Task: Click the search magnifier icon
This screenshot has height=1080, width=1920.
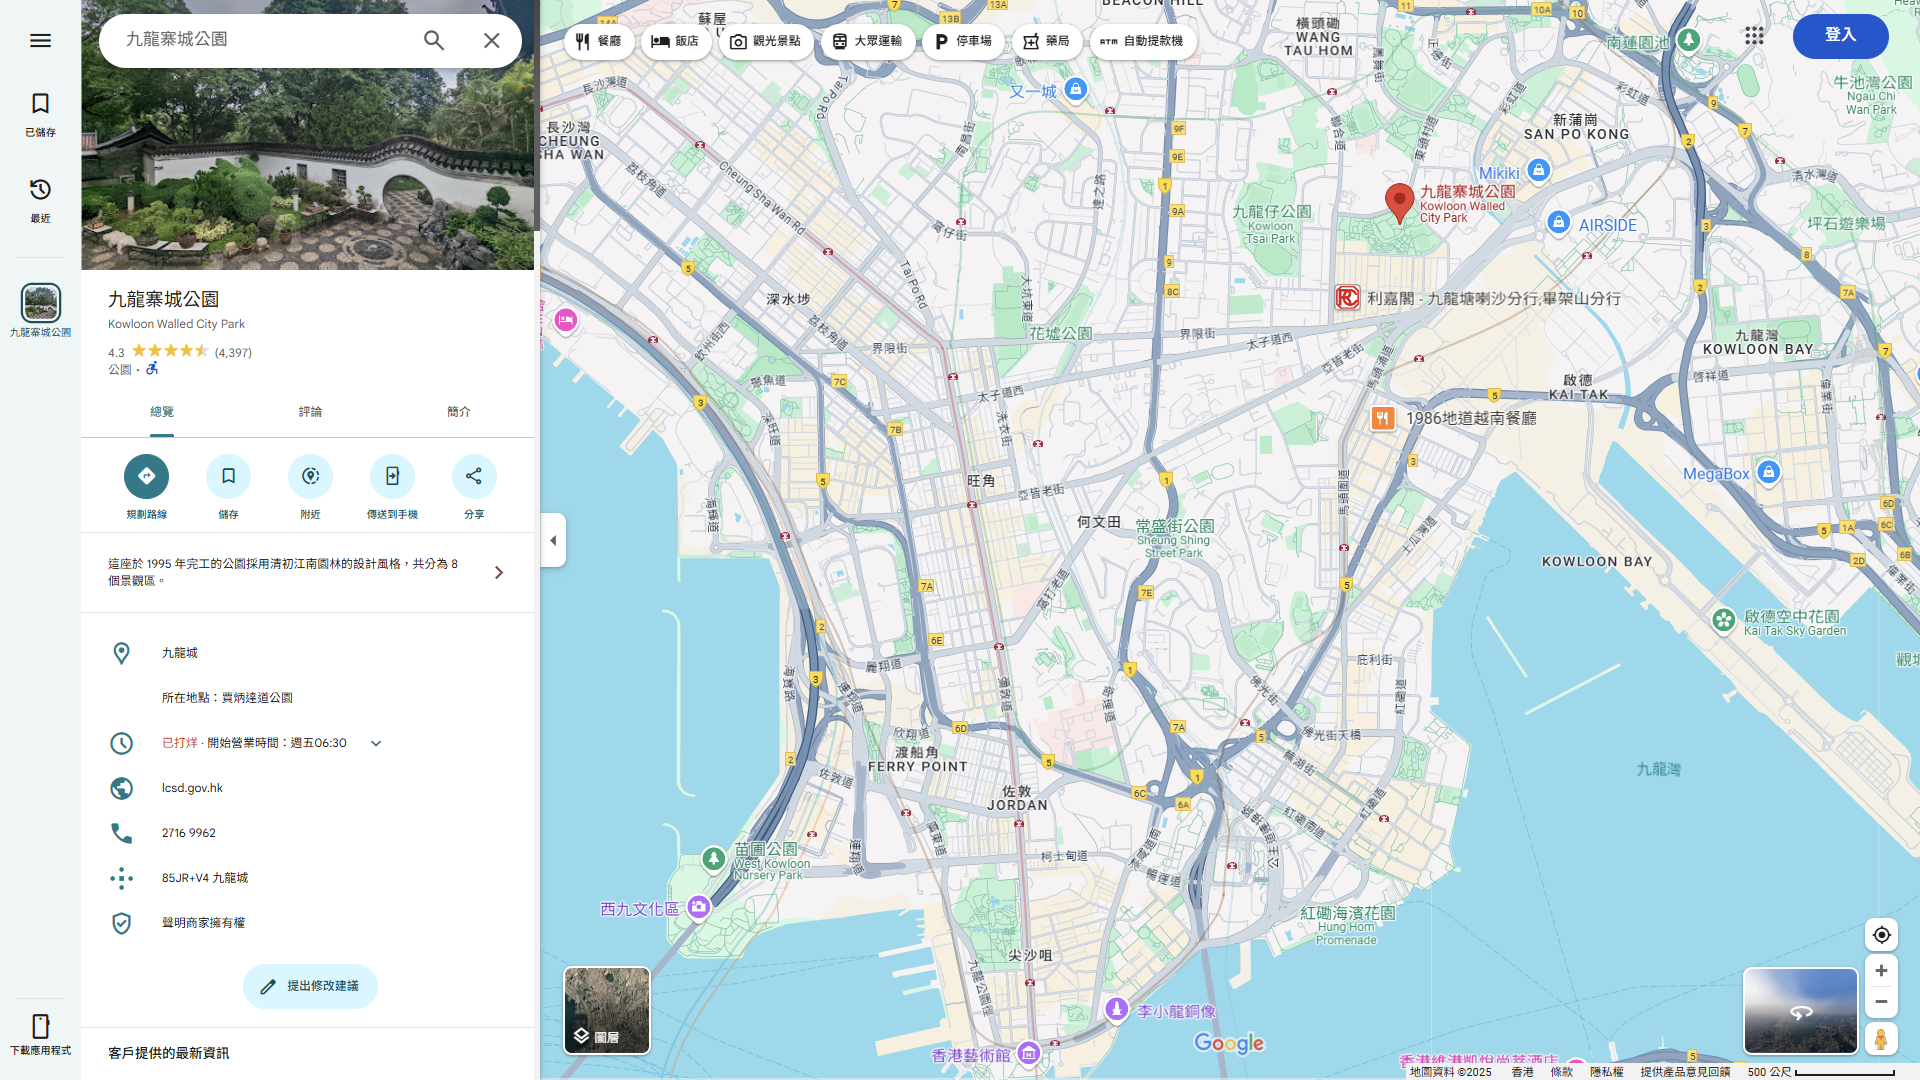Action: click(433, 40)
